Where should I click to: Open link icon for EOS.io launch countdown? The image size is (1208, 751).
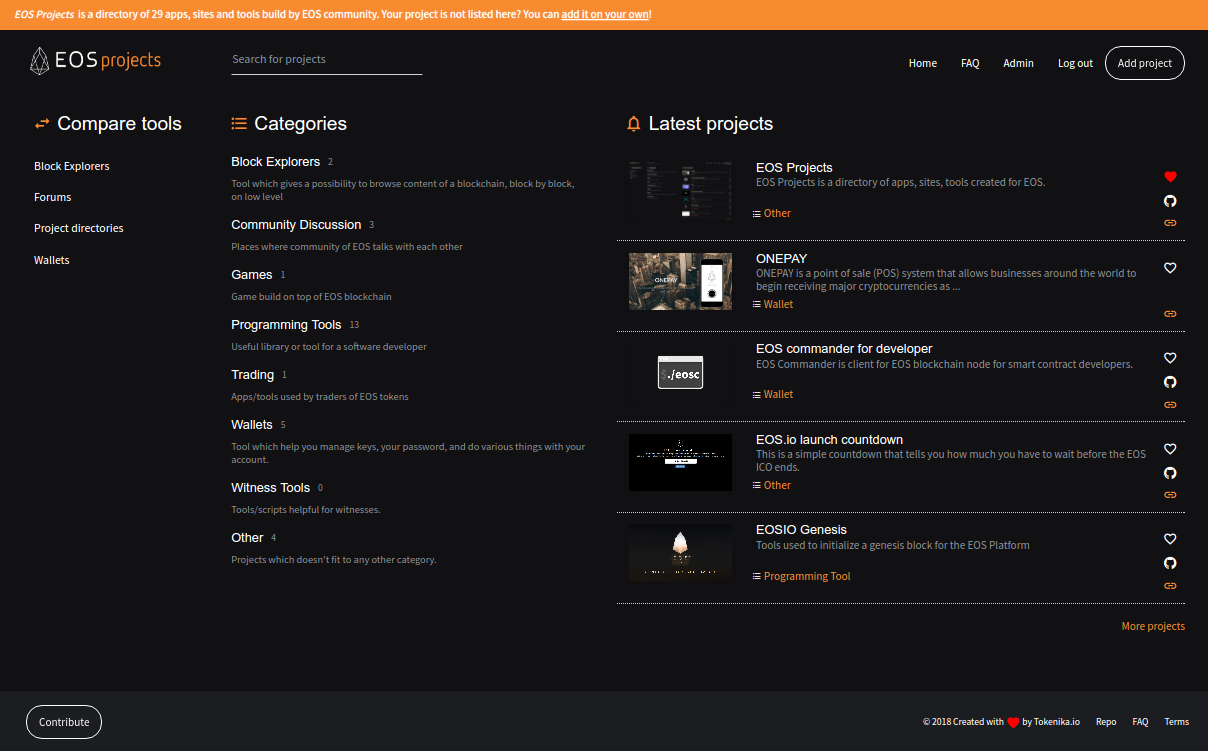click(x=1170, y=495)
